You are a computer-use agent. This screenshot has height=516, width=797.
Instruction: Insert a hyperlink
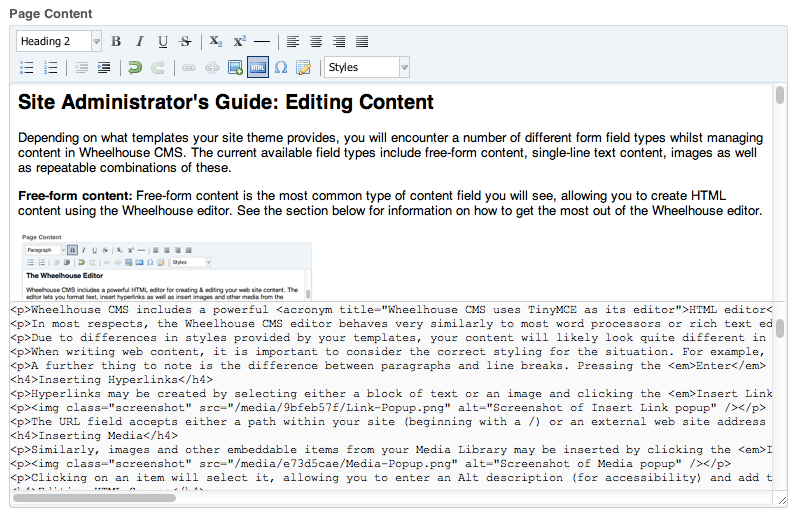click(189, 67)
